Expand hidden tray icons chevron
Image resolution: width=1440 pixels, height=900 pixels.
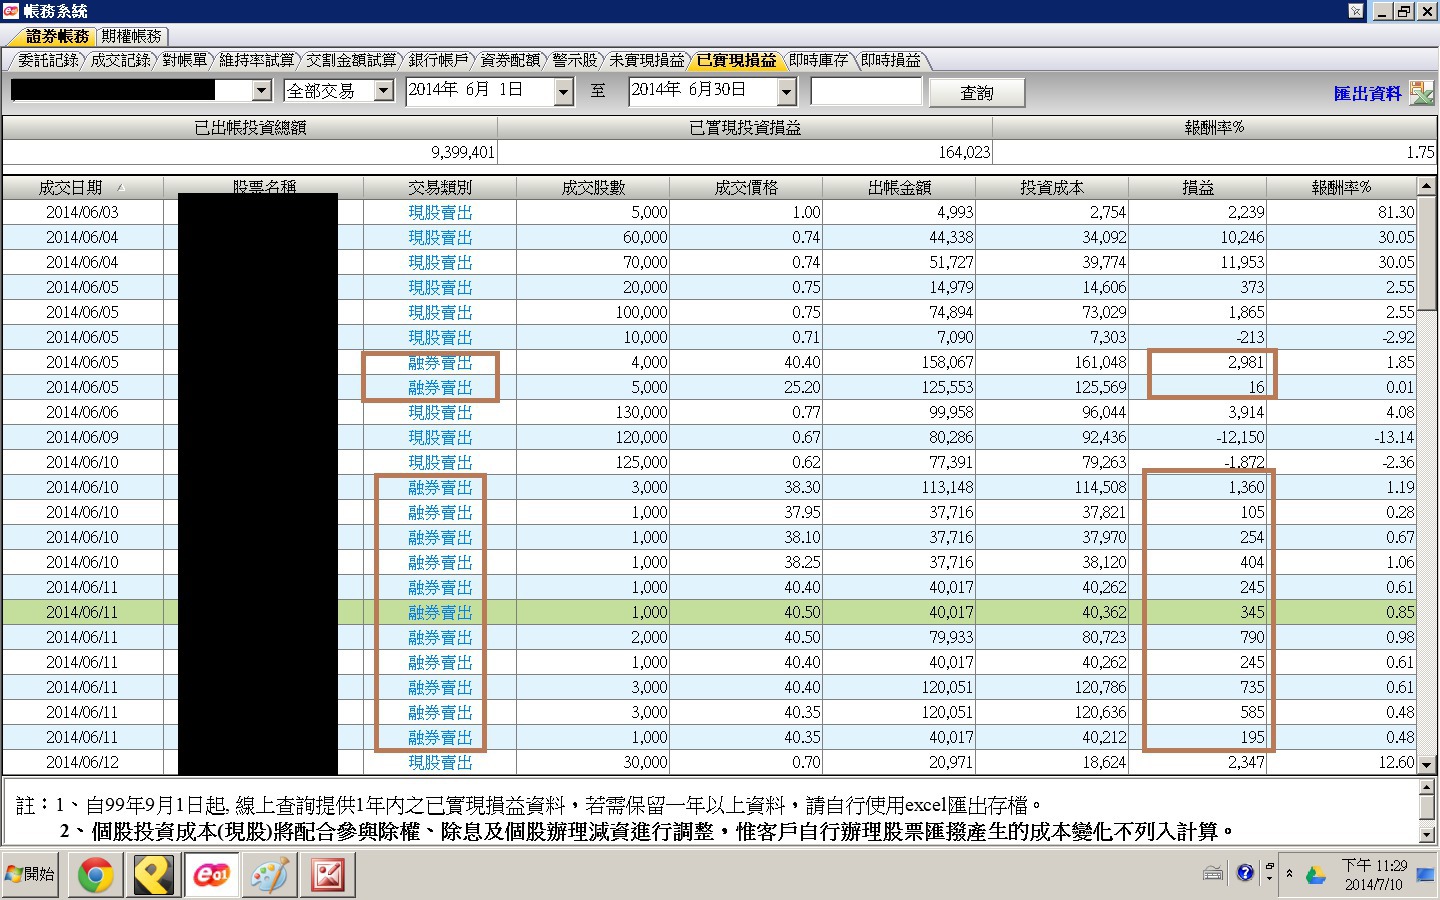[x=1289, y=873]
